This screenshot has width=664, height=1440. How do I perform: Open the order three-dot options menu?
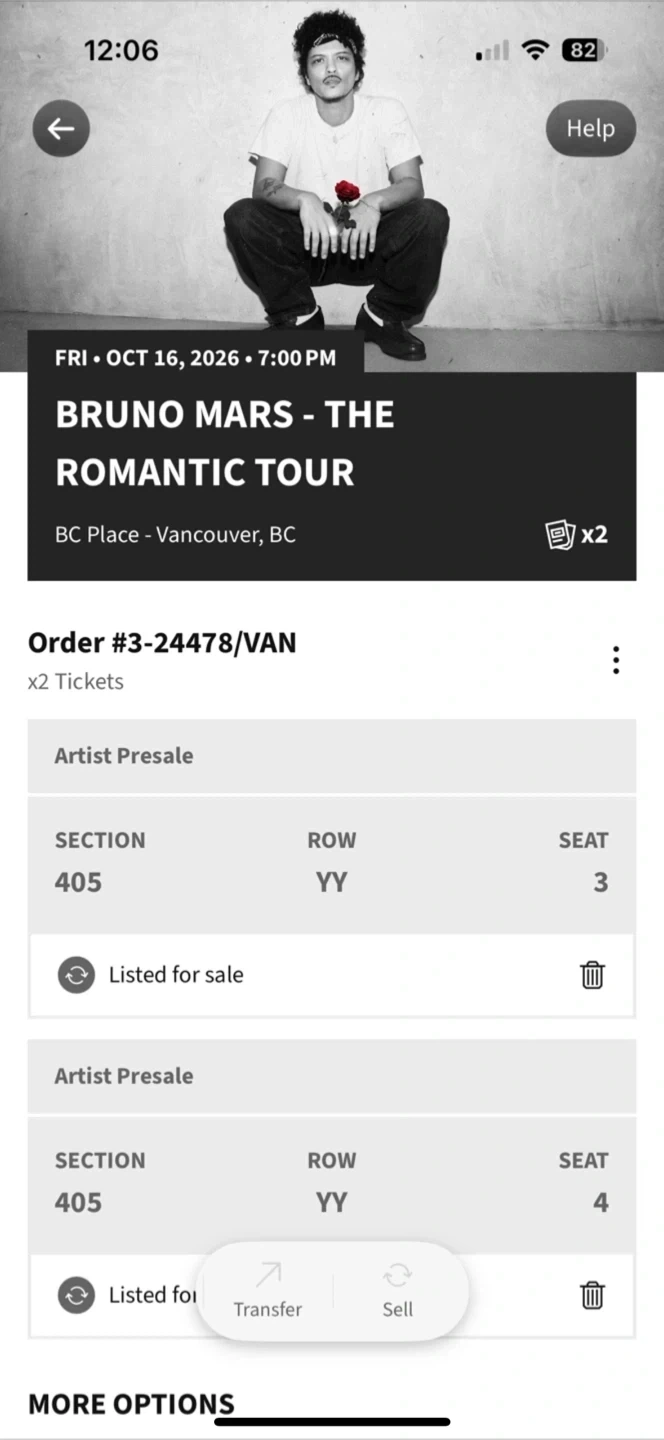(616, 660)
